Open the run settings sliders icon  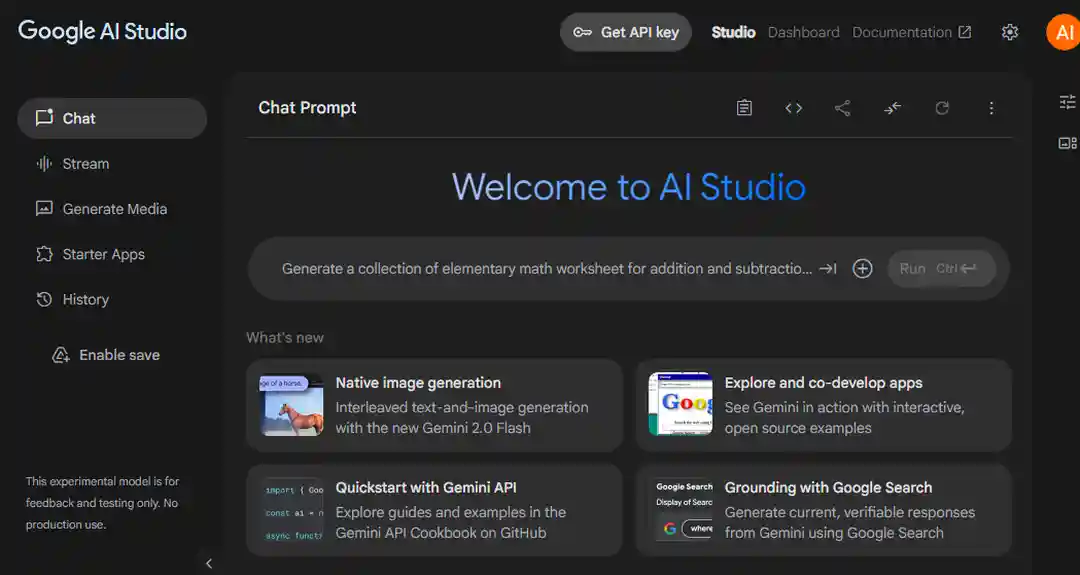[x=1067, y=102]
